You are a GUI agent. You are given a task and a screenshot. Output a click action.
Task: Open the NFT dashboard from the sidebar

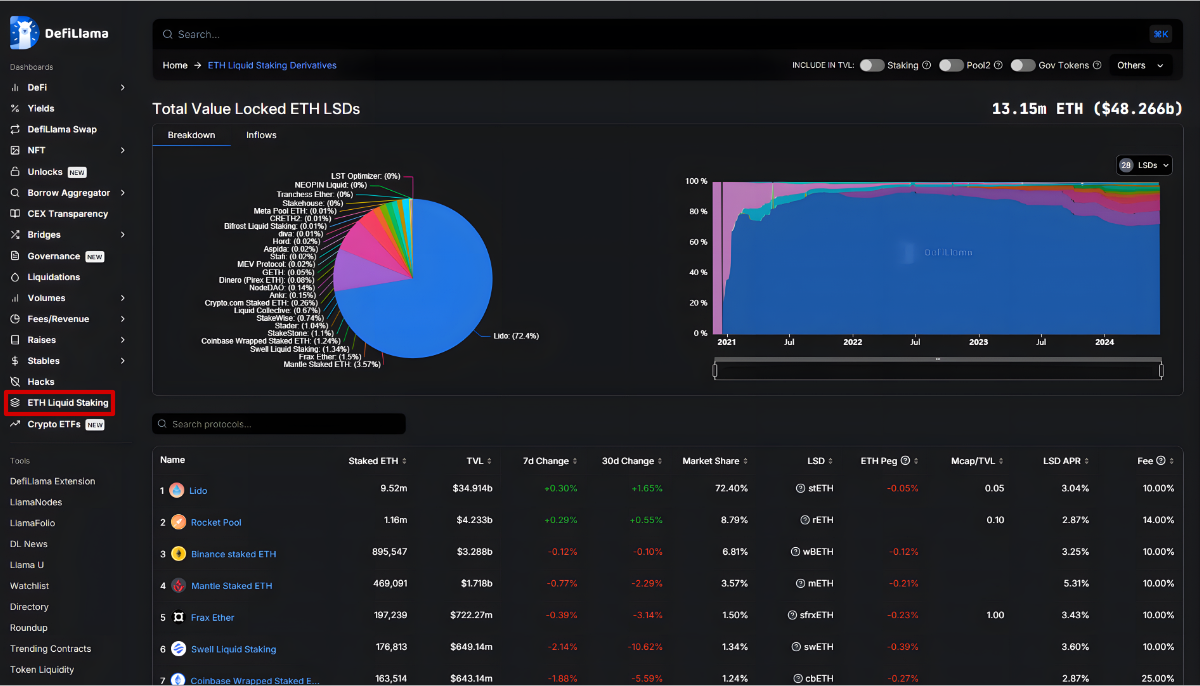click(x=13, y=150)
